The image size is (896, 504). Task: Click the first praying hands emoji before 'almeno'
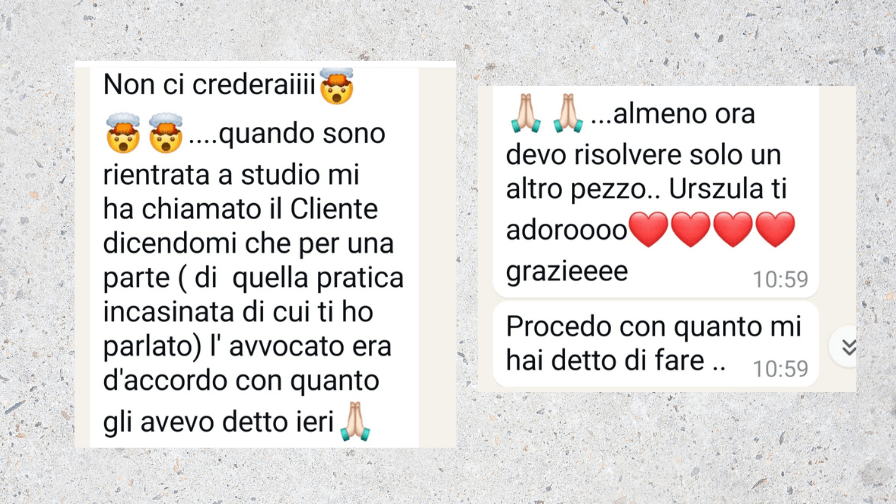[525, 113]
